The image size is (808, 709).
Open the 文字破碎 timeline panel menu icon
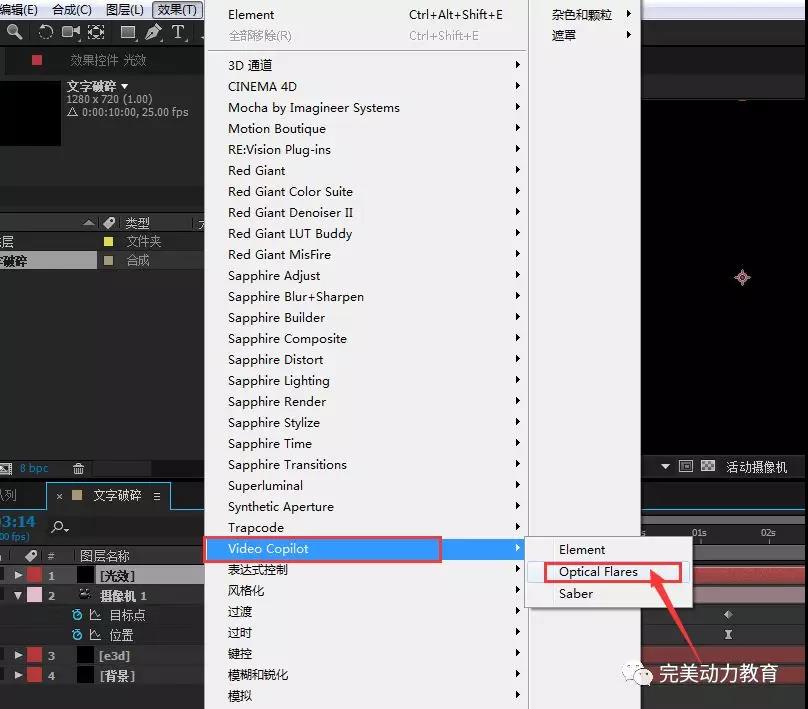(157, 496)
